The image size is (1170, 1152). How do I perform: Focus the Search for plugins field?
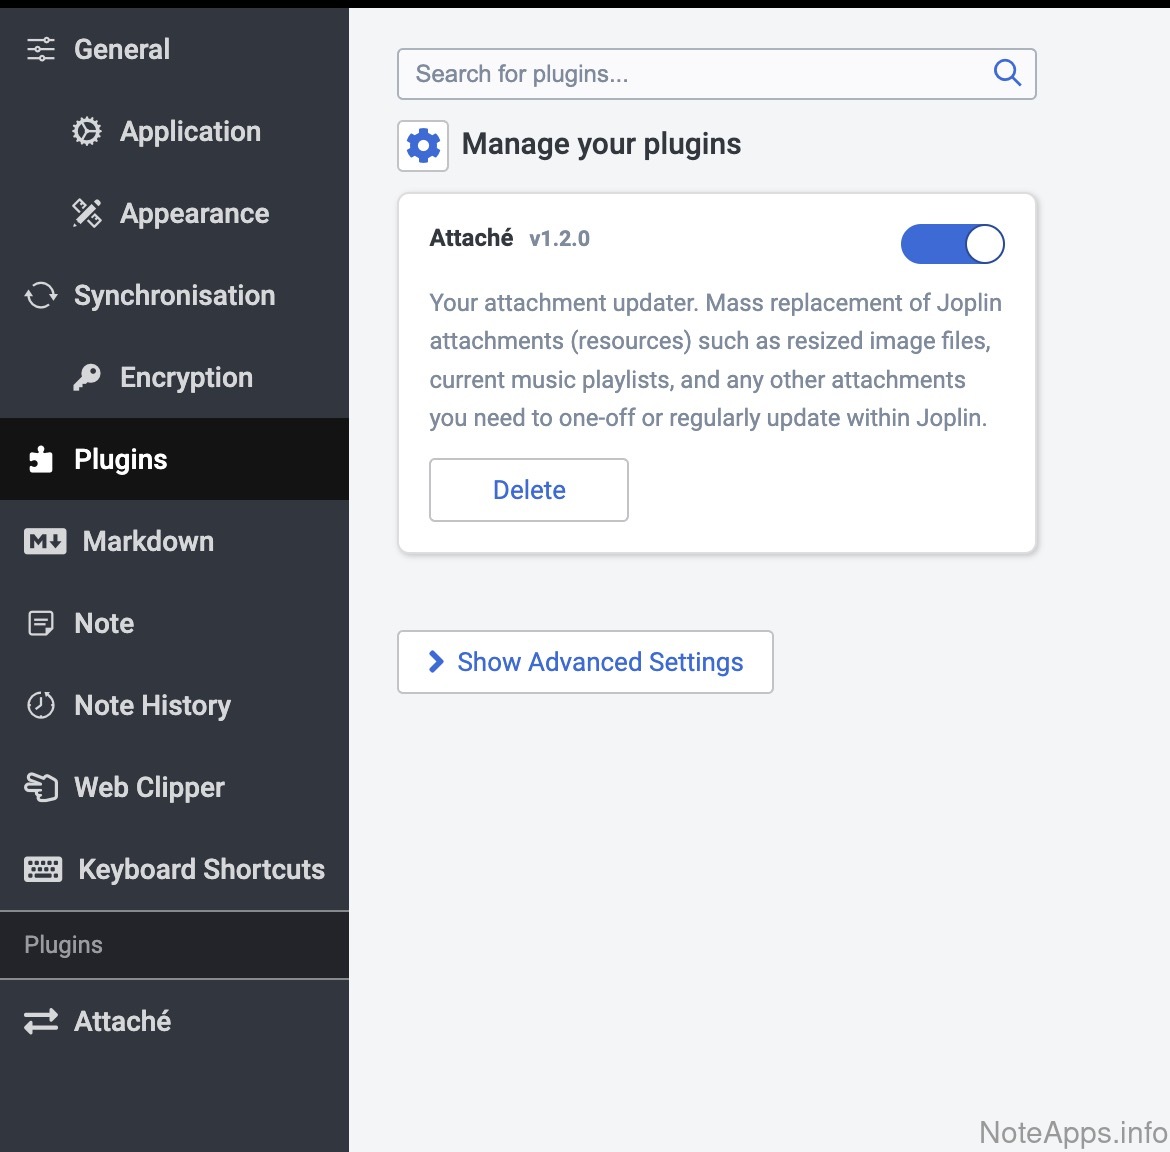click(690, 74)
